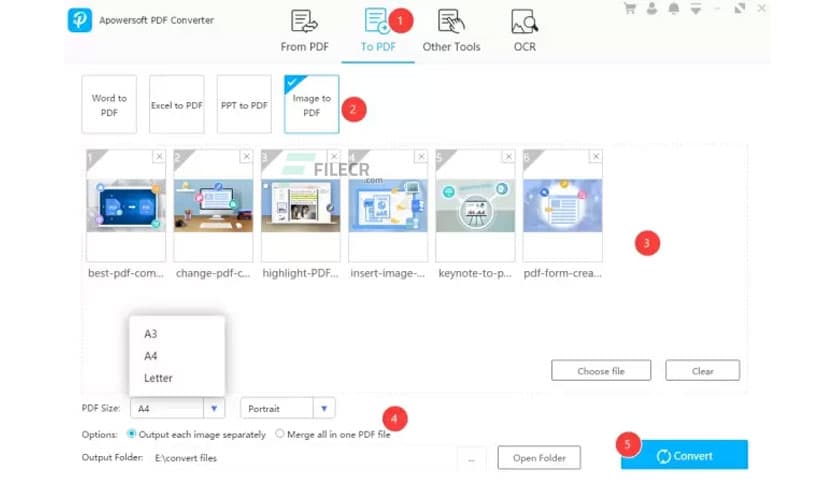Click the Apowersoft PDF Converter logo icon
The image size is (836, 484).
(x=79, y=20)
